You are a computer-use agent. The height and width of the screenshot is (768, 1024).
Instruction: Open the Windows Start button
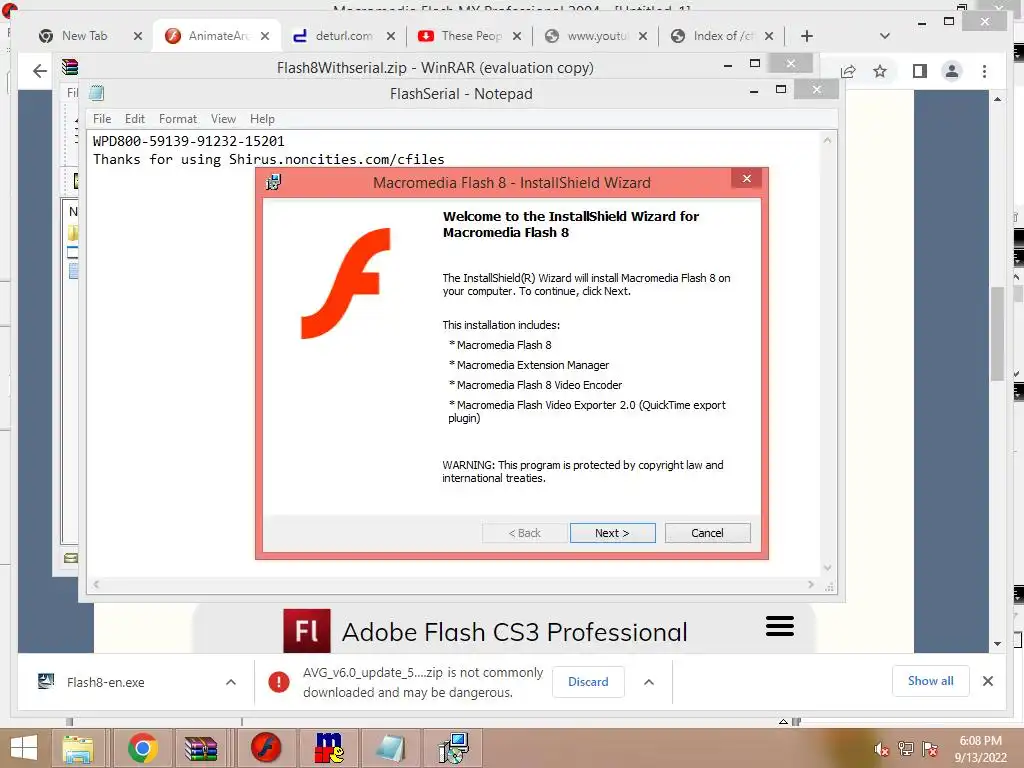click(24, 748)
